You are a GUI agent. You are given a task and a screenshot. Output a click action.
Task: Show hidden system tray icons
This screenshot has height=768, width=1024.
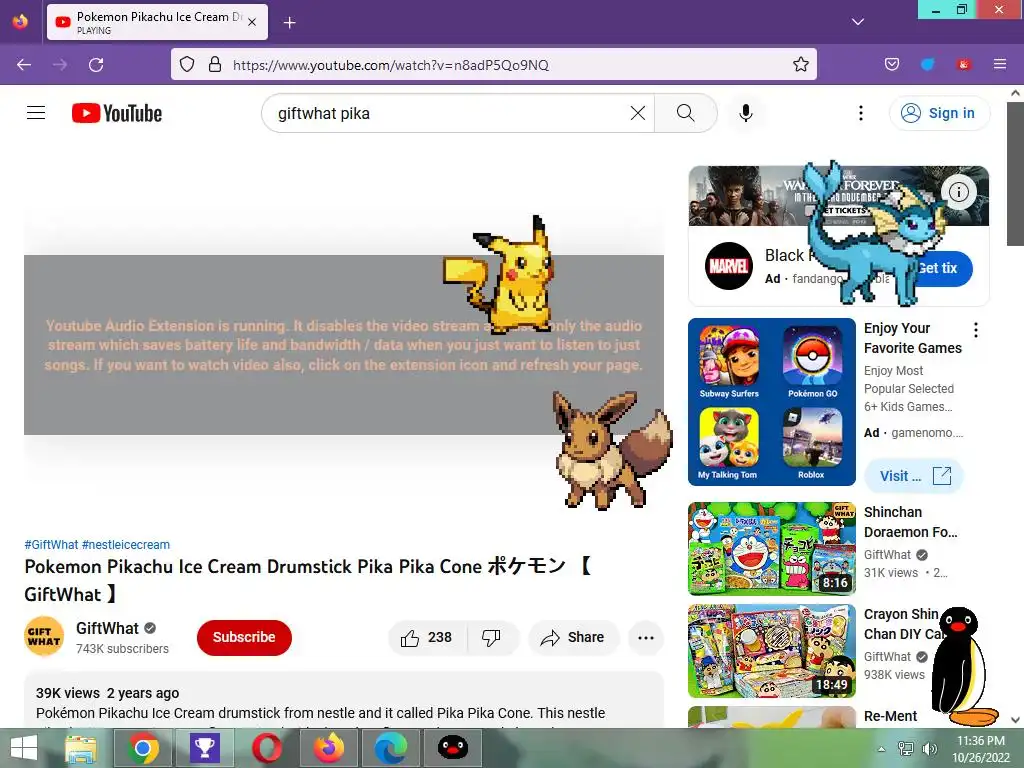click(x=881, y=748)
